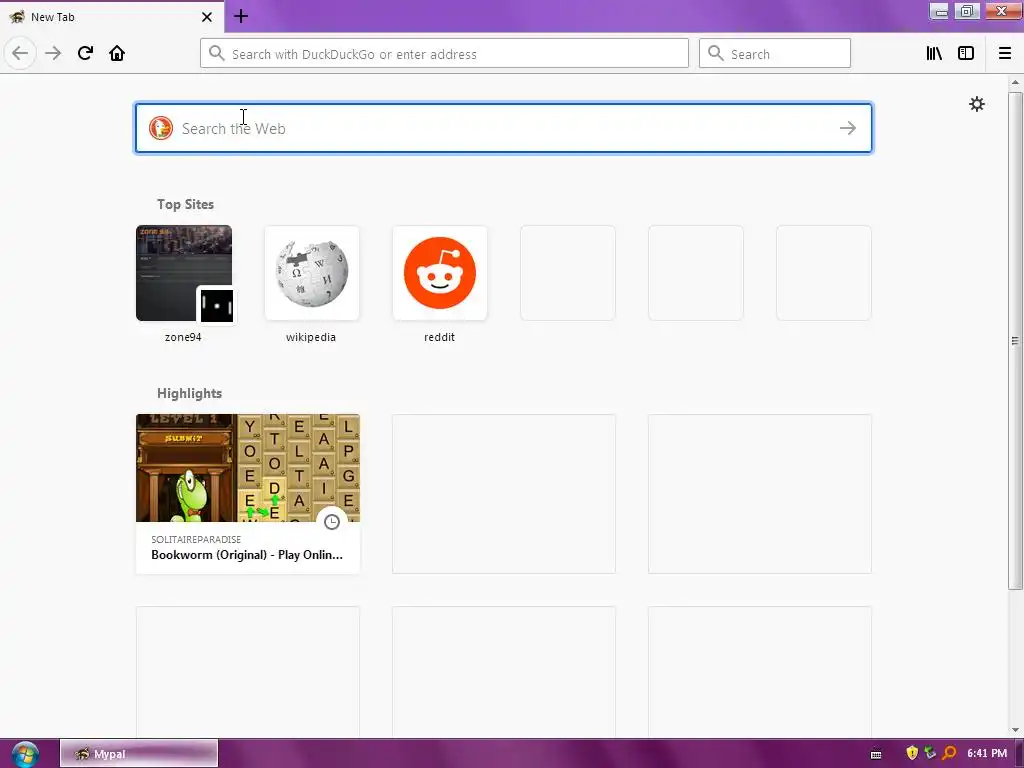Open the Library bookshelf icon
Image resolution: width=1024 pixels, height=768 pixels.
[x=934, y=54]
